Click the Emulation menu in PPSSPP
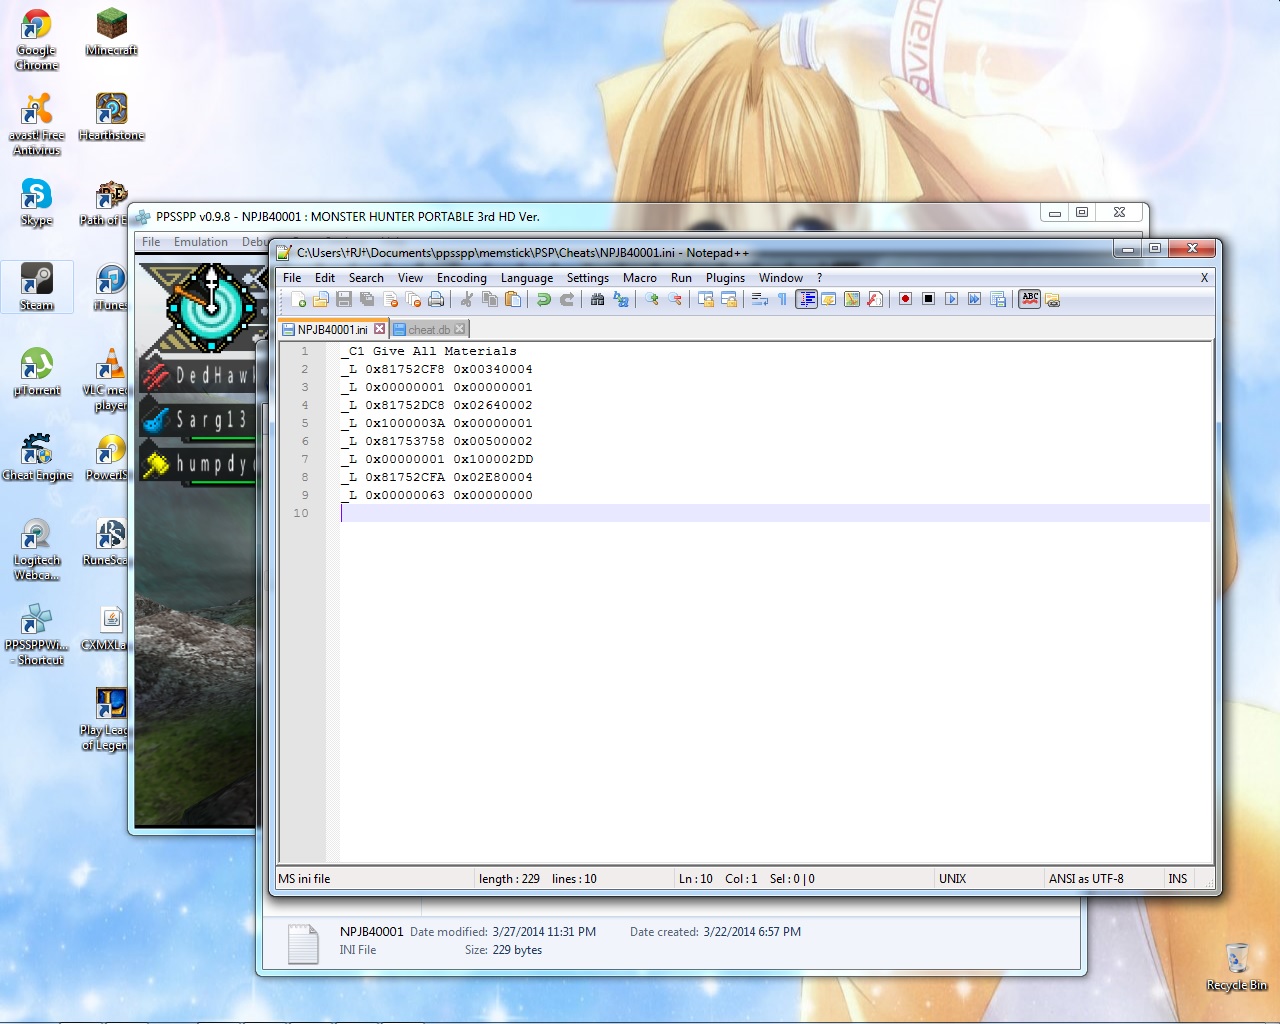Image resolution: width=1280 pixels, height=1024 pixels. (200, 242)
